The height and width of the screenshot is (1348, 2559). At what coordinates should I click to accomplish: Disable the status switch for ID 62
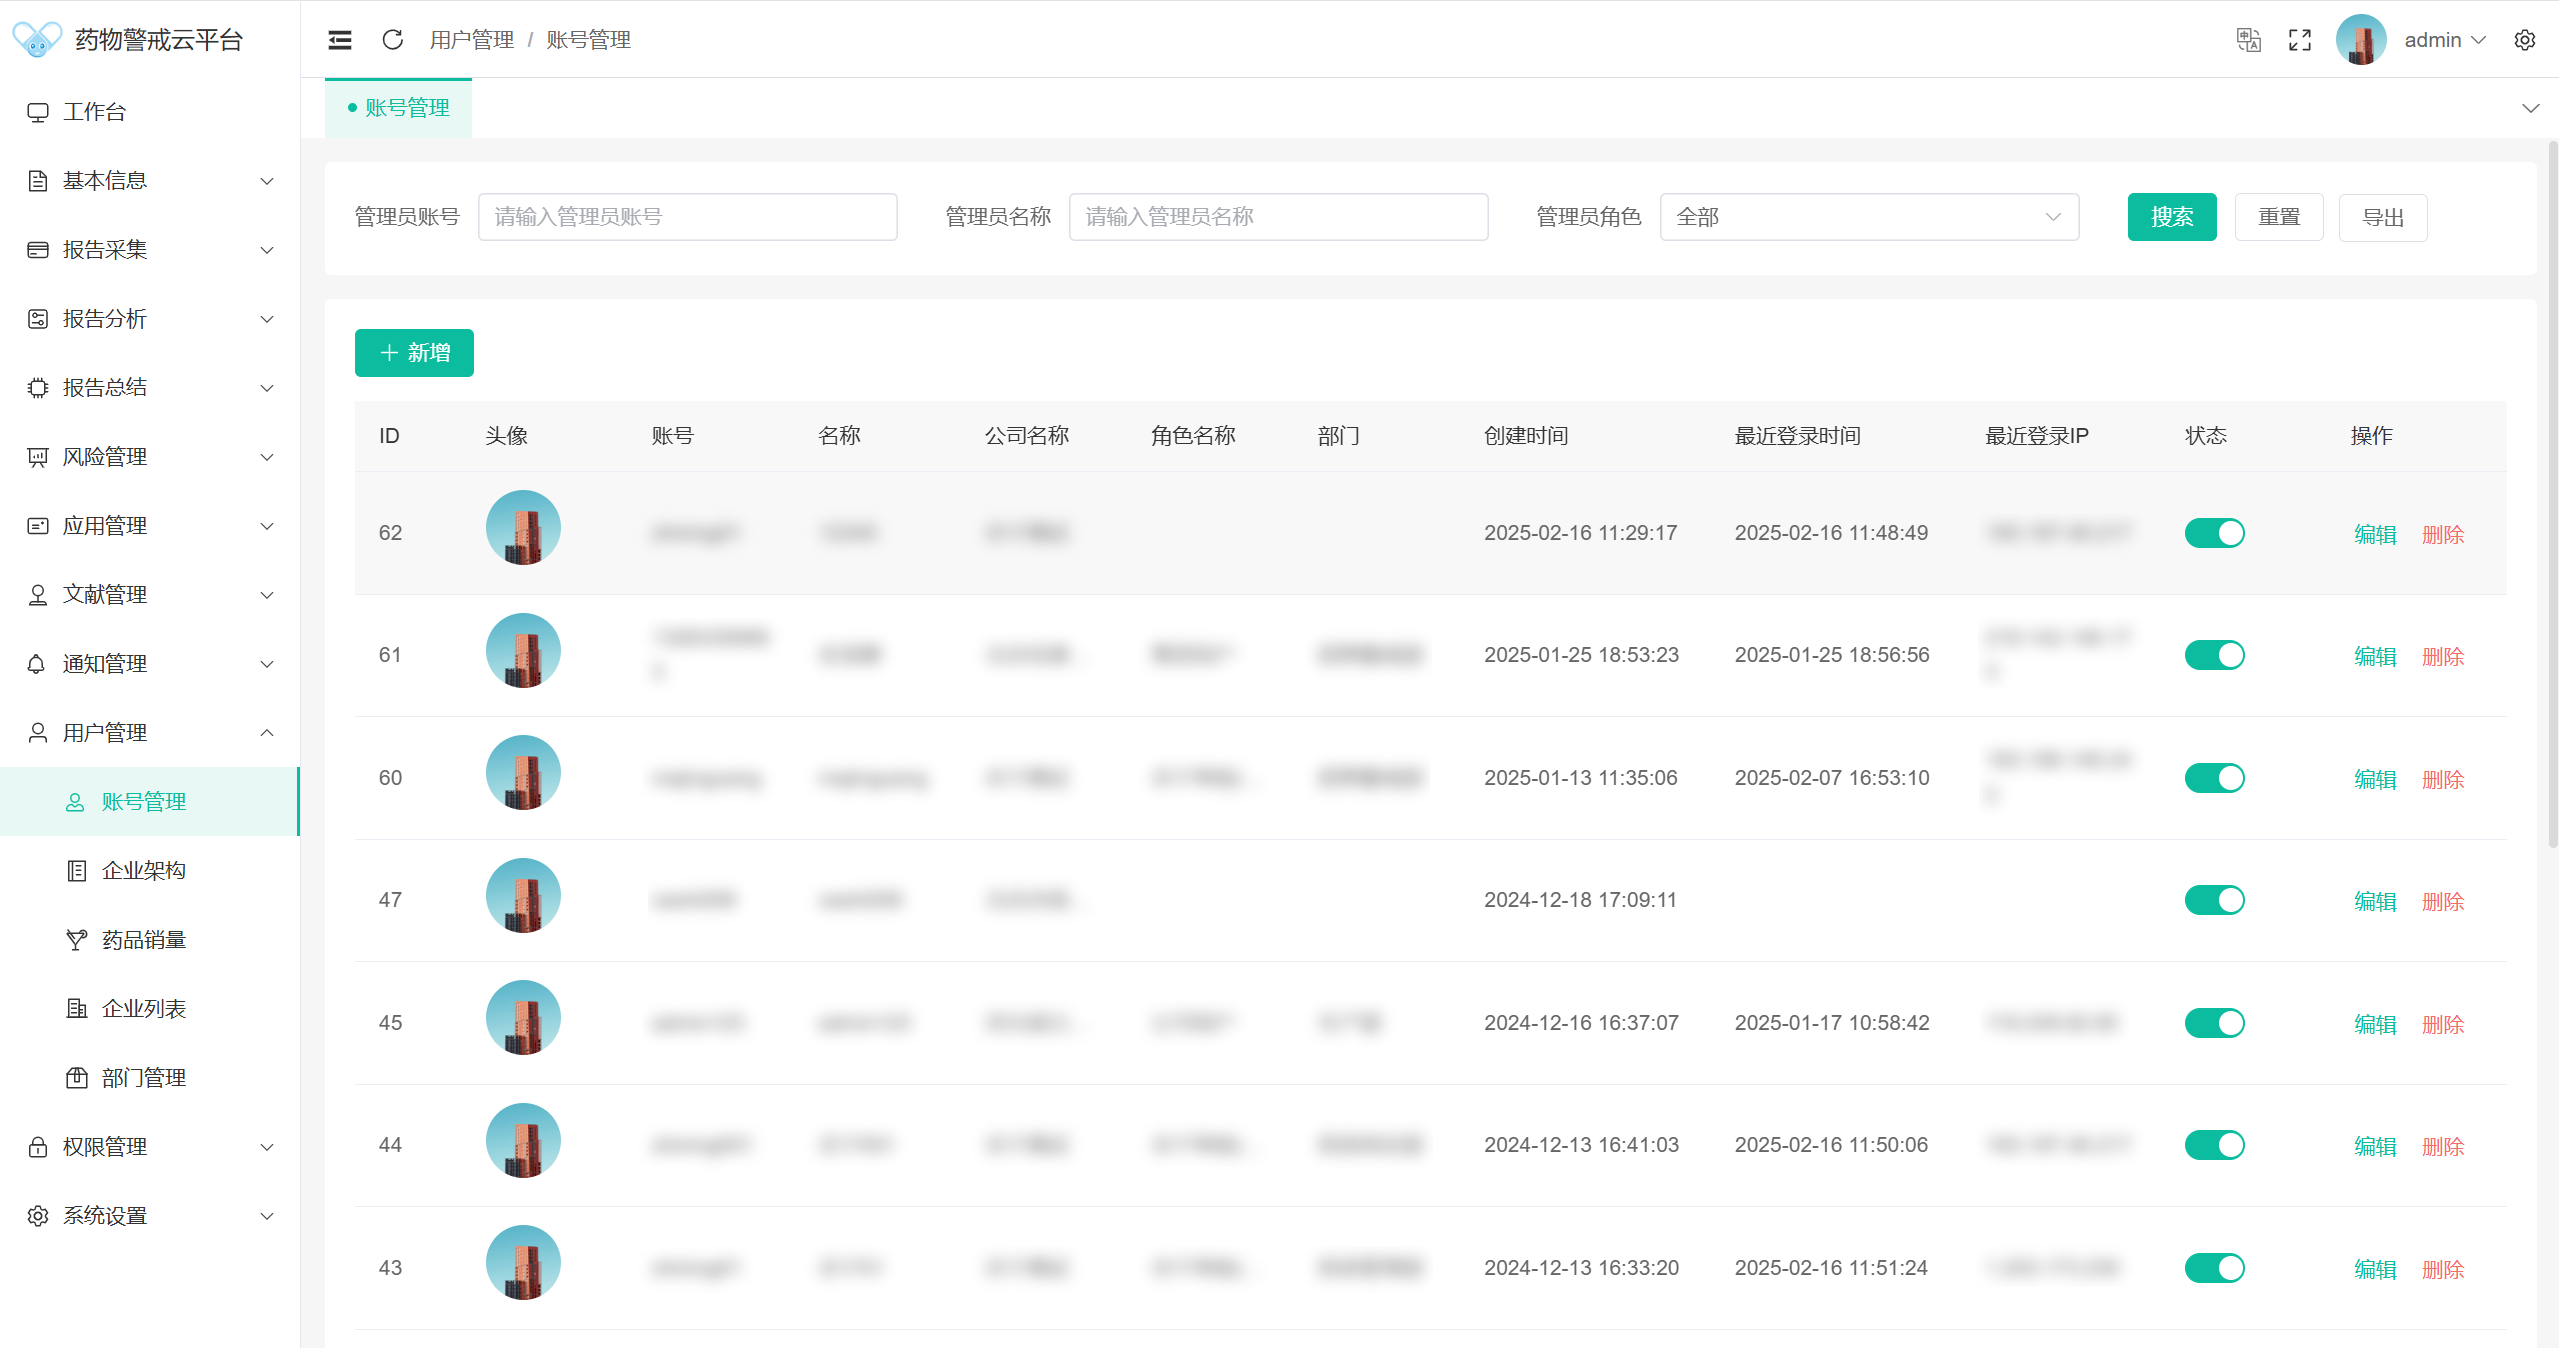pyautogui.click(x=2214, y=533)
